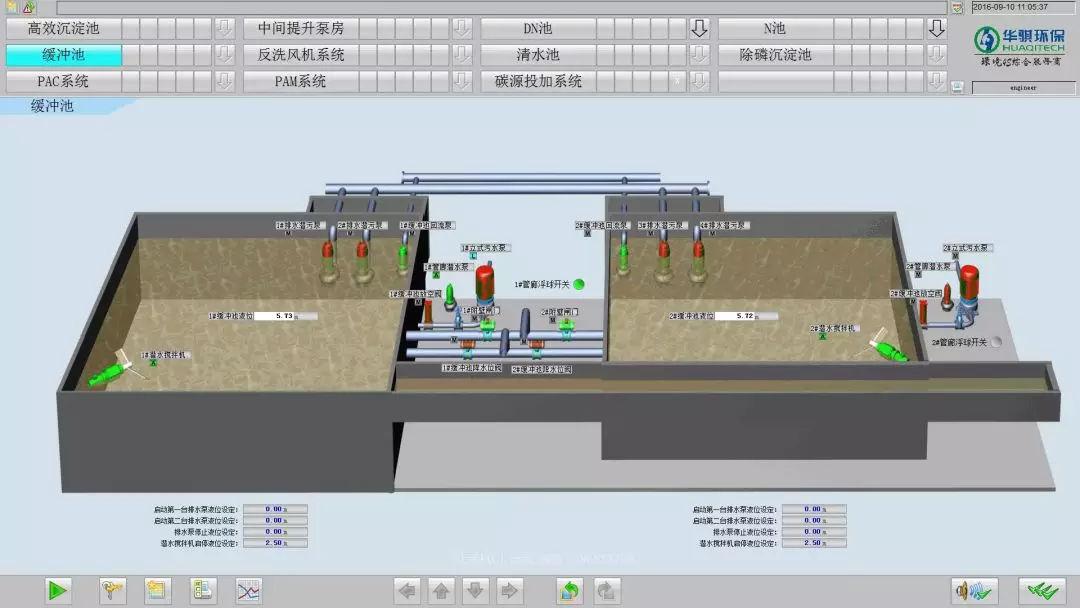Open the user login key icon
Viewport: 1080px width, 608px height.
[112, 591]
